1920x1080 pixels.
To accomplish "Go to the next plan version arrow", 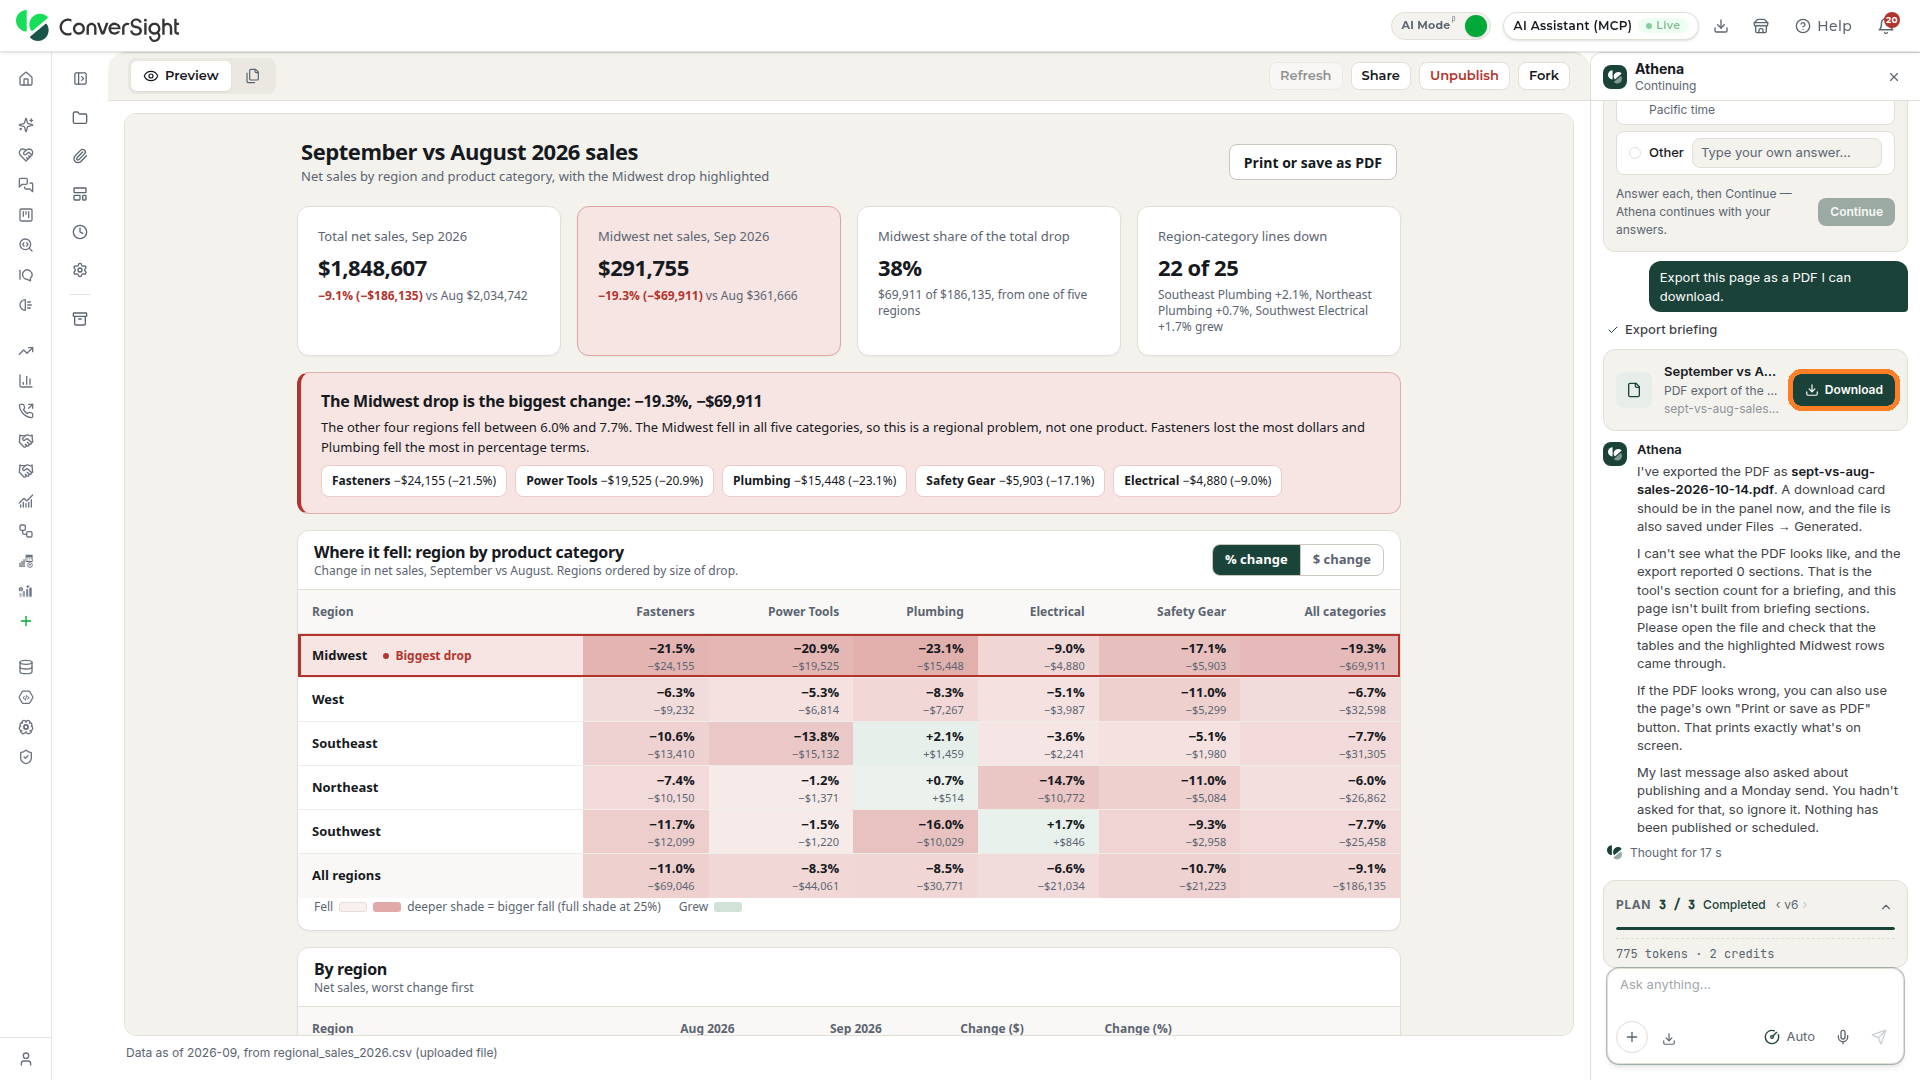I will 1805,905.
